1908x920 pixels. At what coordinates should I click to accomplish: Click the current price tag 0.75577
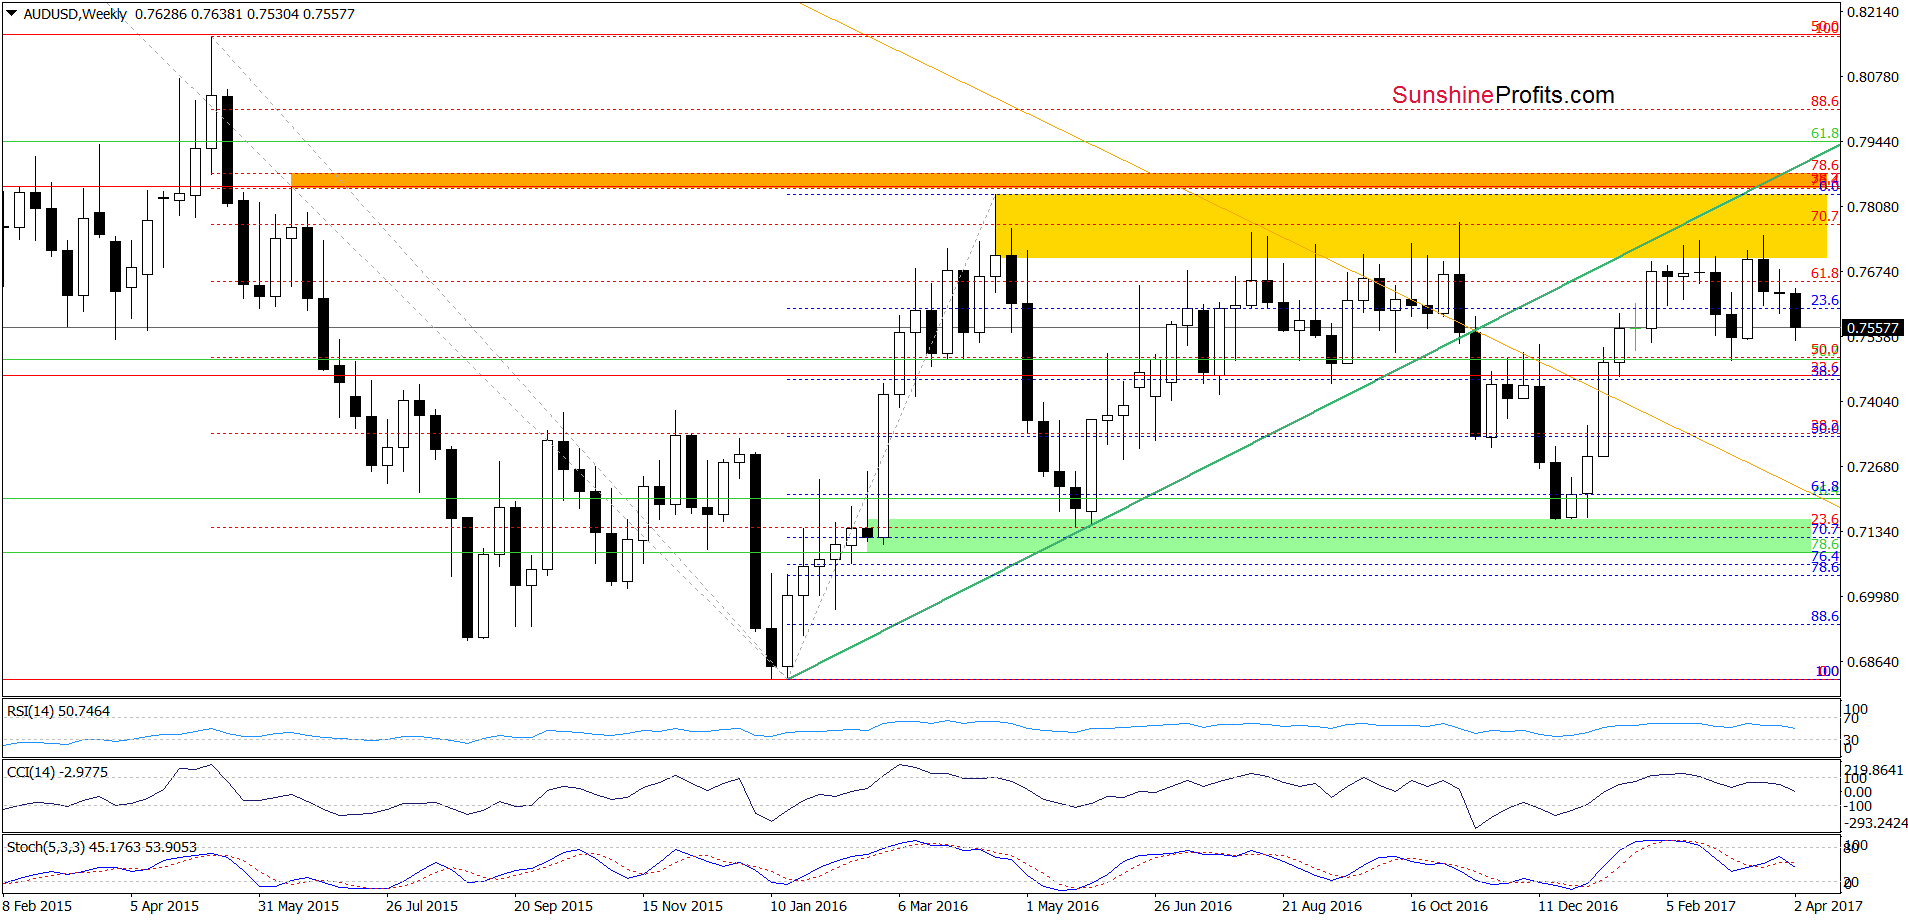[x=1872, y=328]
